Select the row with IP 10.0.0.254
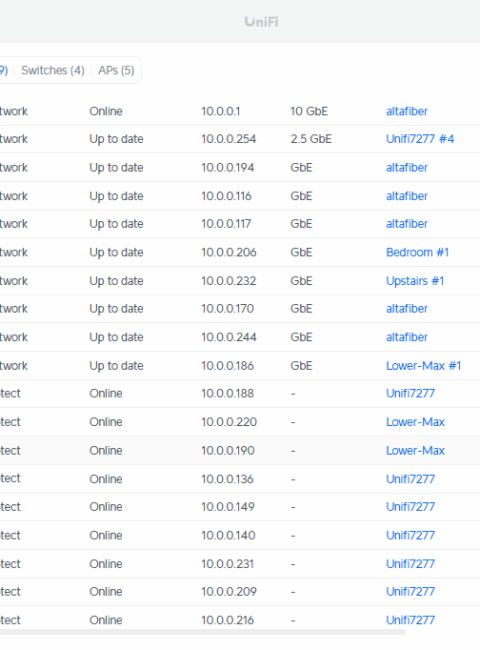The image size is (480, 650). coord(240,139)
